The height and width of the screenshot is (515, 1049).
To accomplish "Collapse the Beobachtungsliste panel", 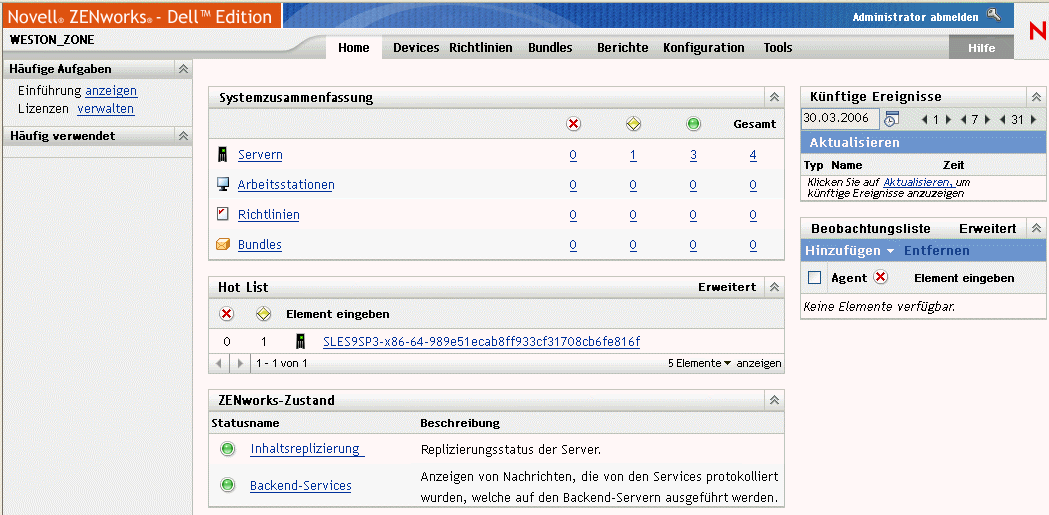I will tap(1036, 228).
